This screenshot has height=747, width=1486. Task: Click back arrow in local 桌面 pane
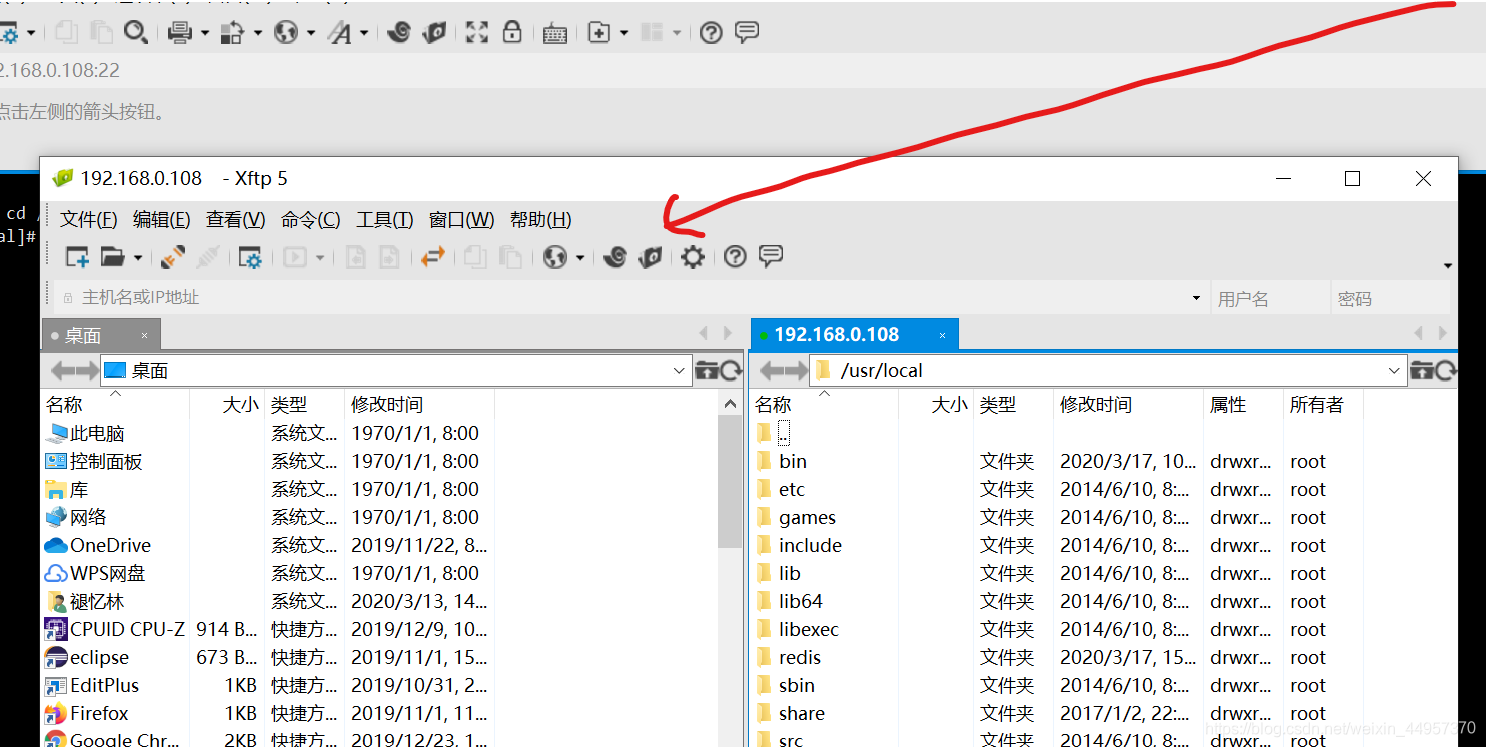[62, 371]
